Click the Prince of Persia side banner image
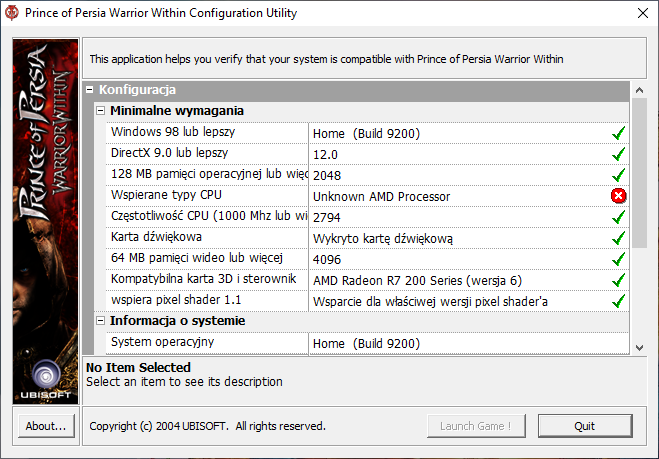This screenshot has height=459, width=659. pos(46,221)
